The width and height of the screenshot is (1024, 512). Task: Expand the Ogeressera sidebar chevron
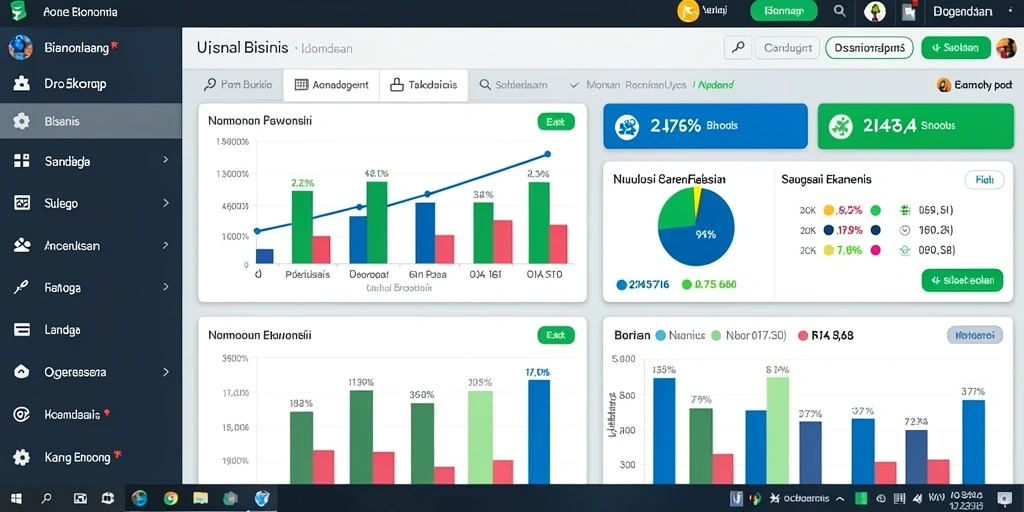point(165,372)
